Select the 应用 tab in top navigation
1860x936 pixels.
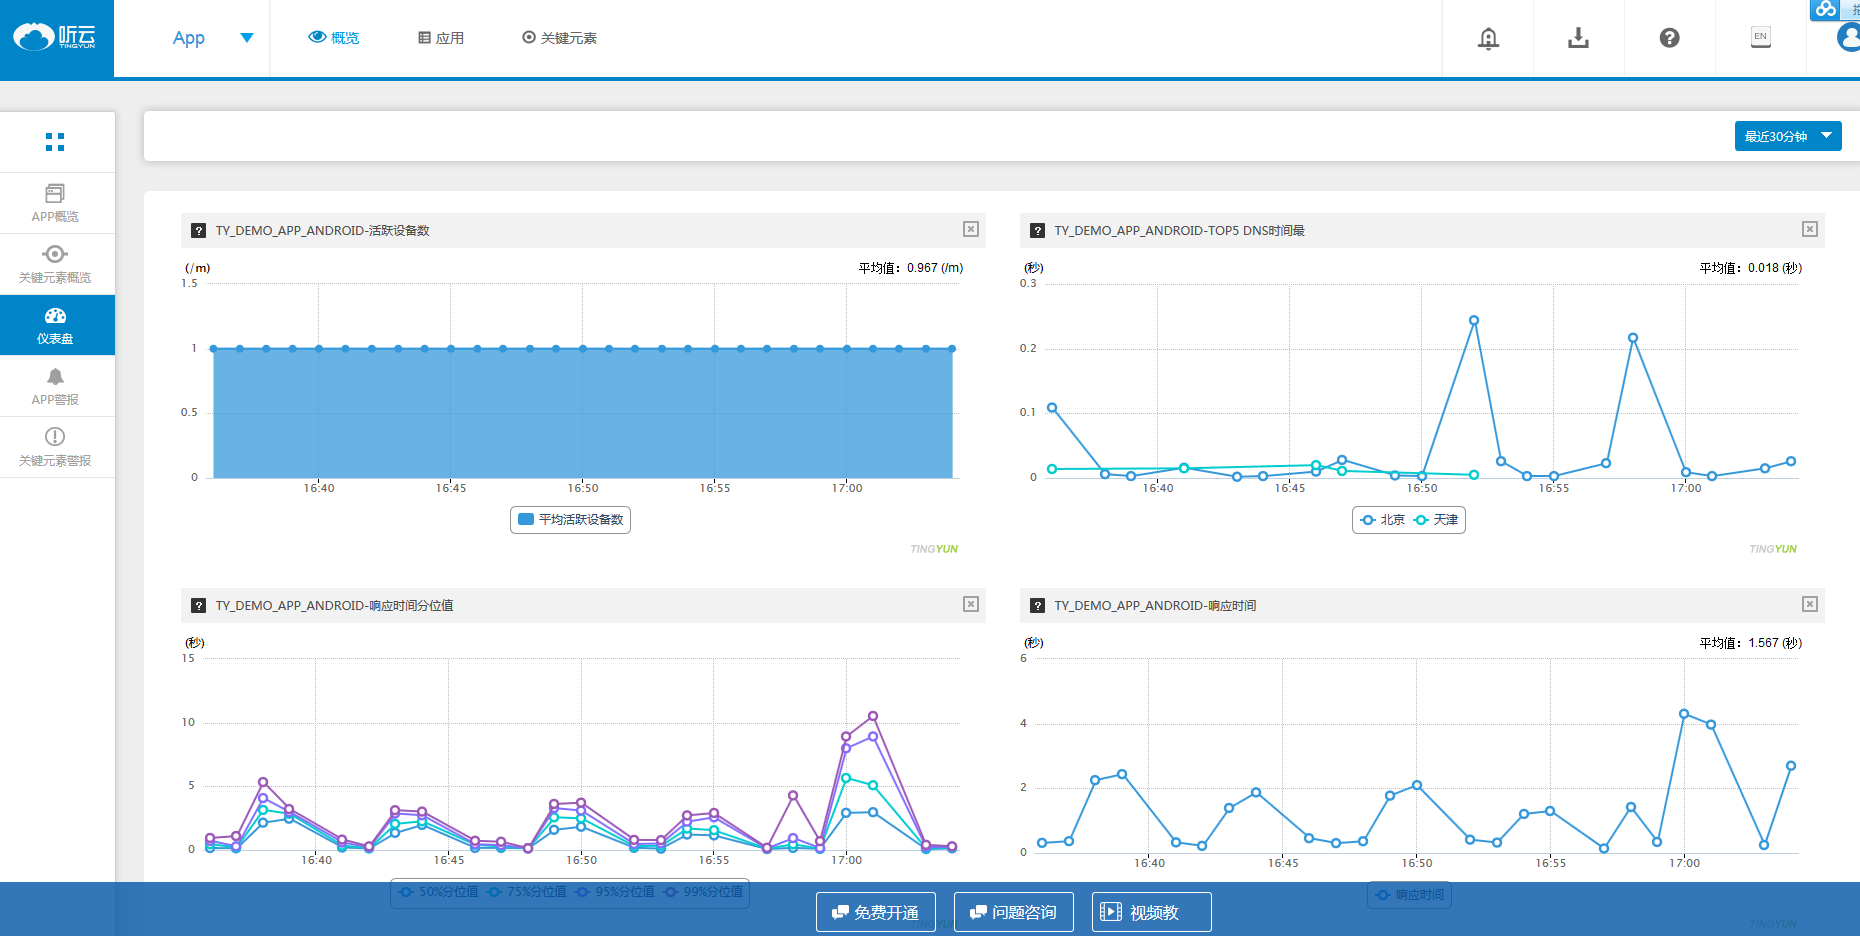point(441,38)
